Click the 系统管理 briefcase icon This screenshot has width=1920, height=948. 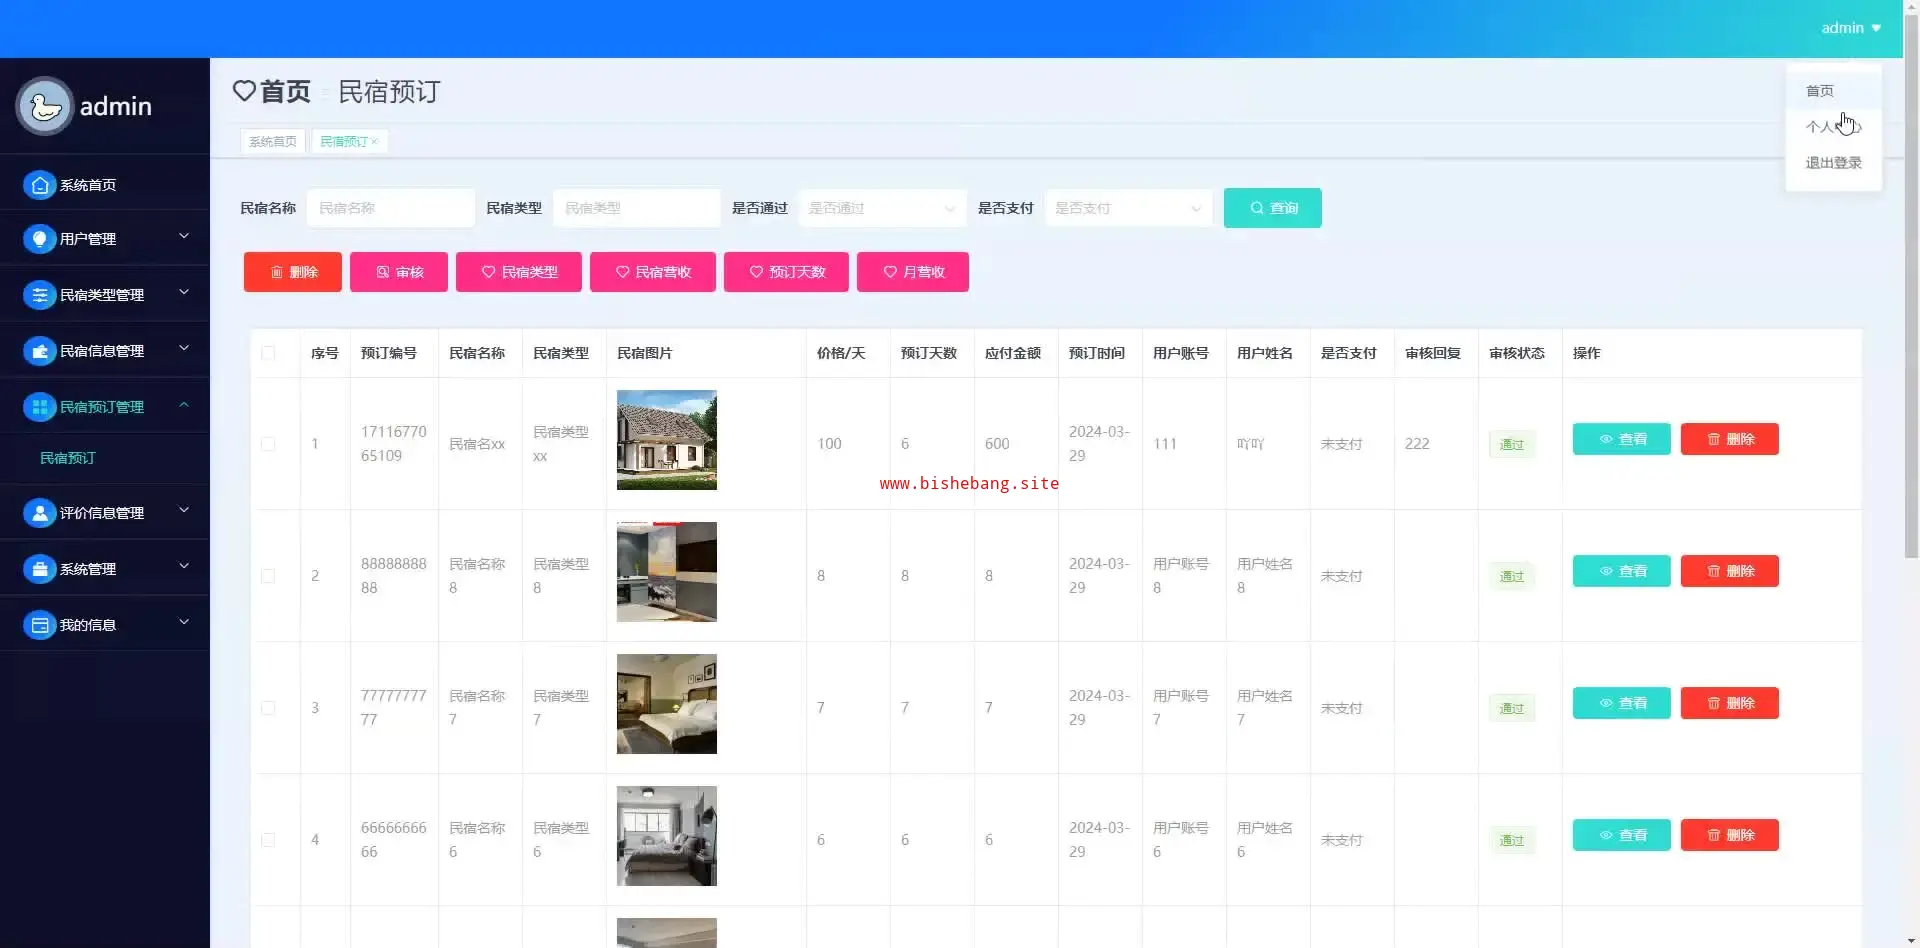click(39, 569)
